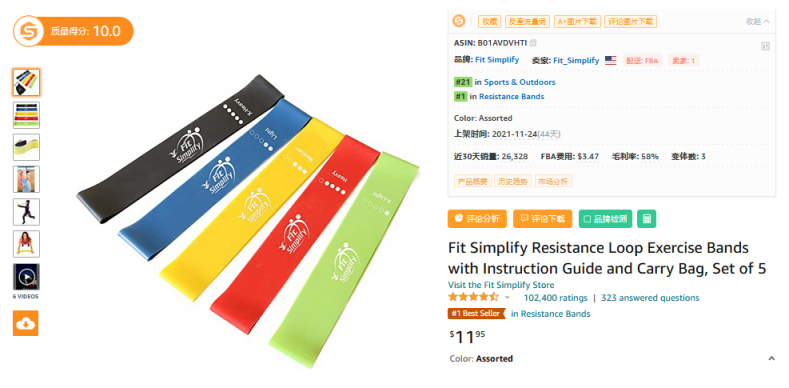Click the 评论下载 button
The height and width of the screenshot is (388, 789).
coord(542,219)
